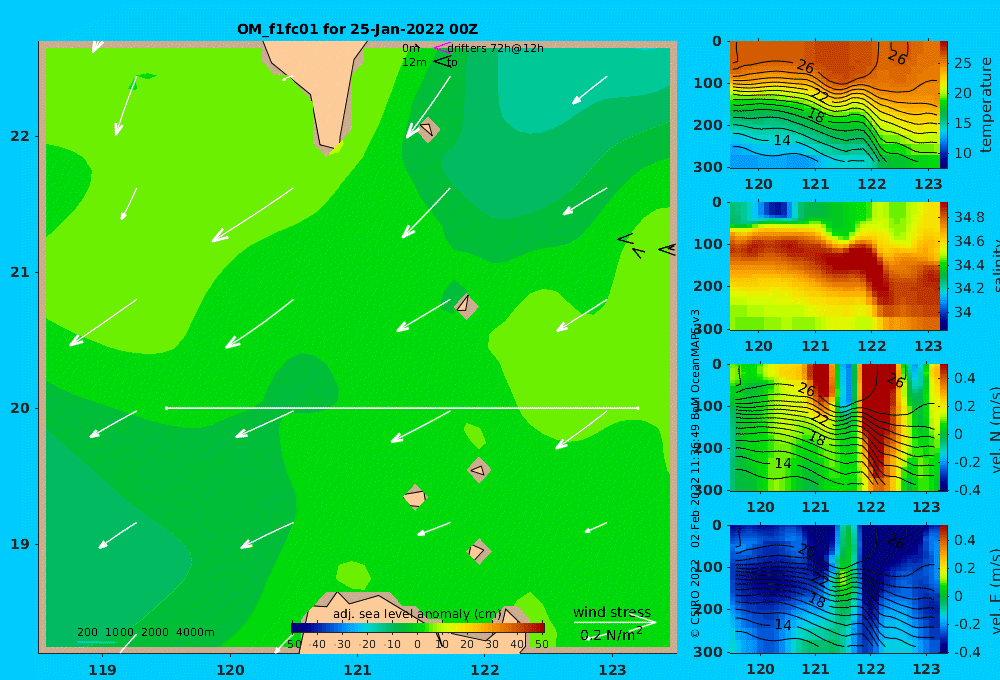
Task: Click the sea level anomaly colorbar
Action: pyautogui.click(x=418, y=628)
